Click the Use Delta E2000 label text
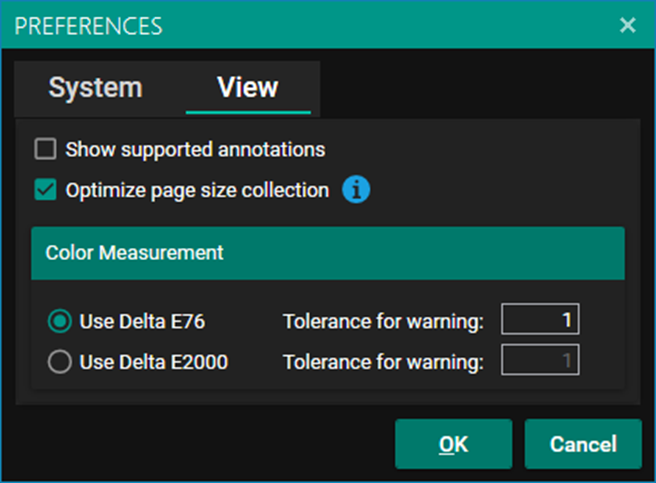Screen dimensions: 656x483 click(x=153, y=362)
